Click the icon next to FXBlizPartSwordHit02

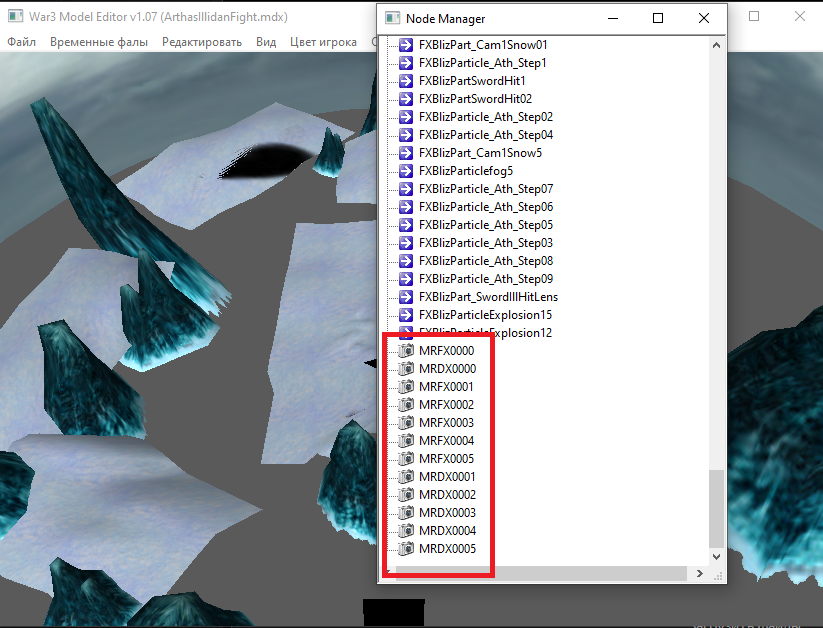point(406,99)
